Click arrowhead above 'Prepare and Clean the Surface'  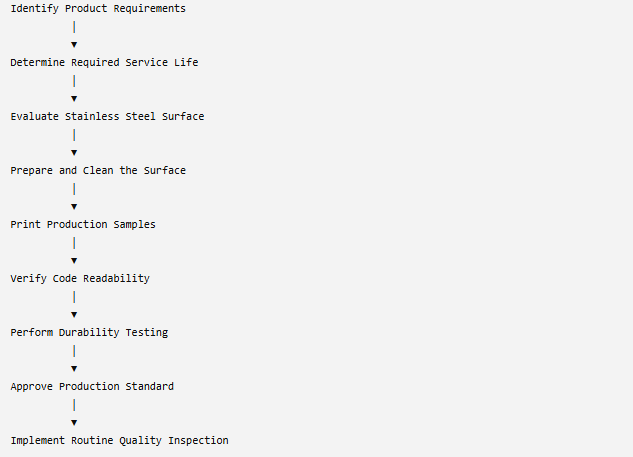pyautogui.click(x=74, y=153)
